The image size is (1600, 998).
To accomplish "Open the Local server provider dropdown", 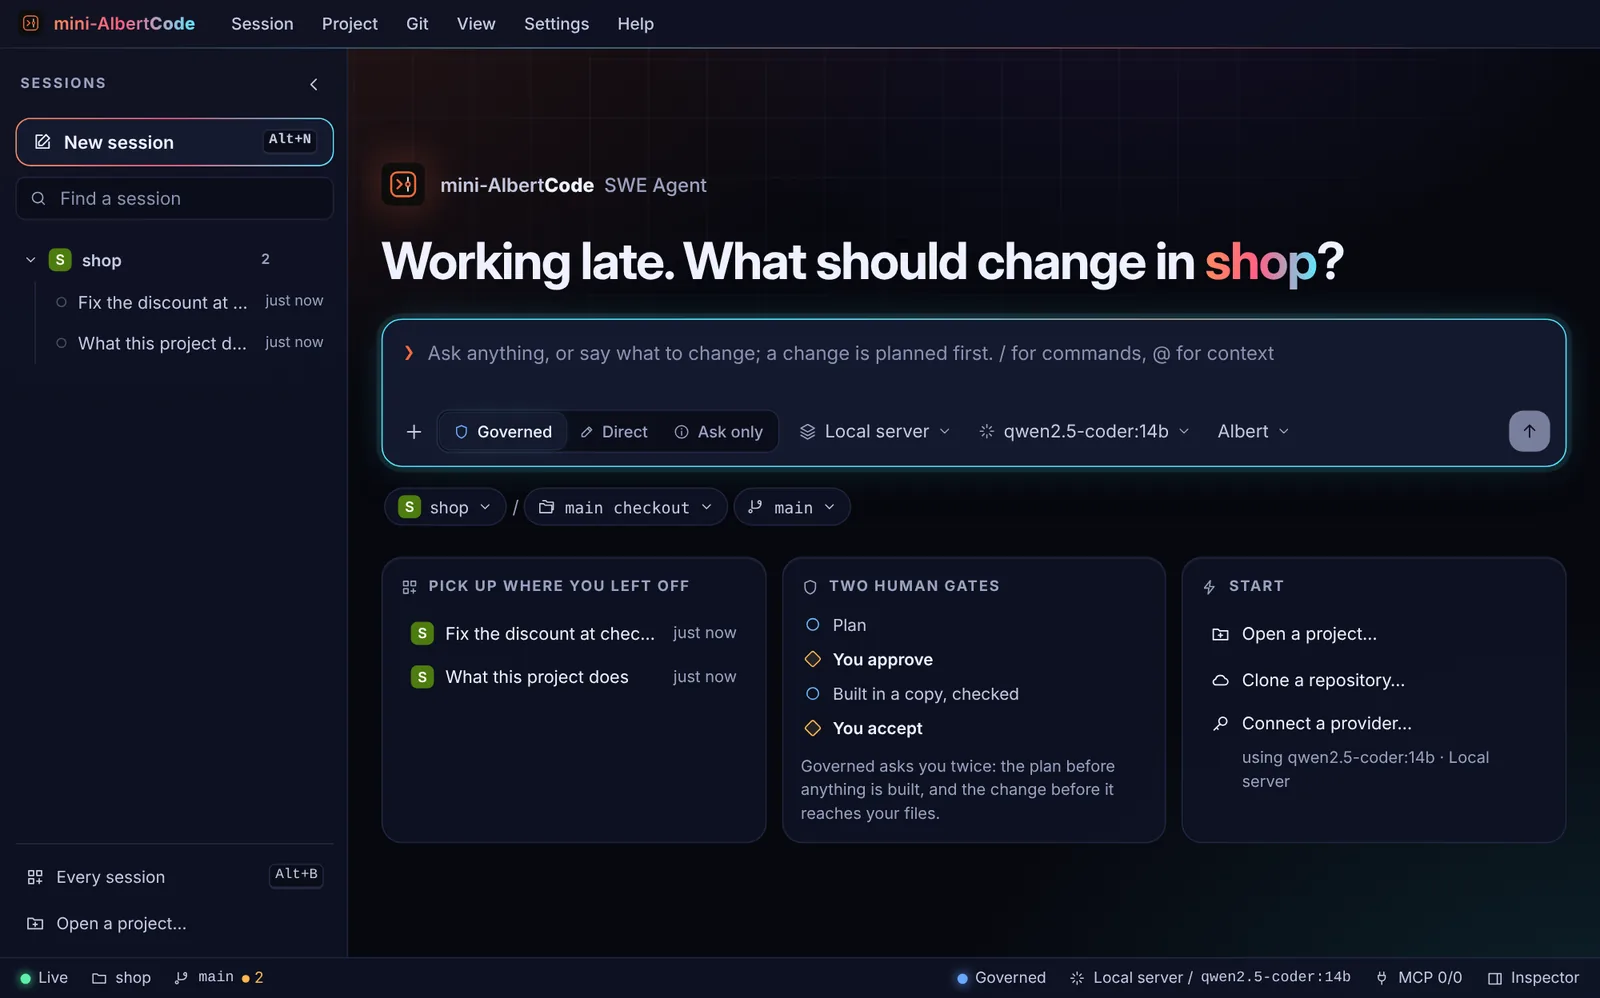I will click(x=875, y=432).
